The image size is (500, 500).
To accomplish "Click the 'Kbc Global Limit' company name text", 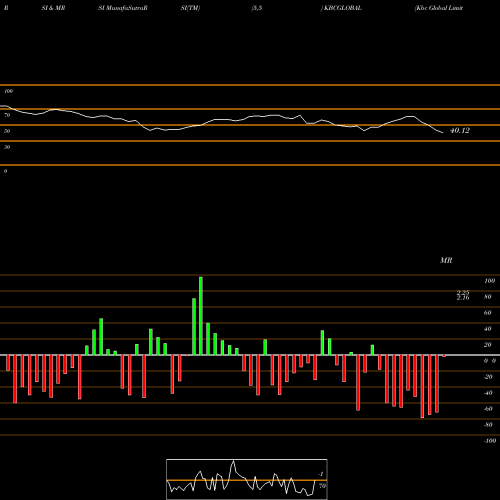I will click(x=439, y=8).
